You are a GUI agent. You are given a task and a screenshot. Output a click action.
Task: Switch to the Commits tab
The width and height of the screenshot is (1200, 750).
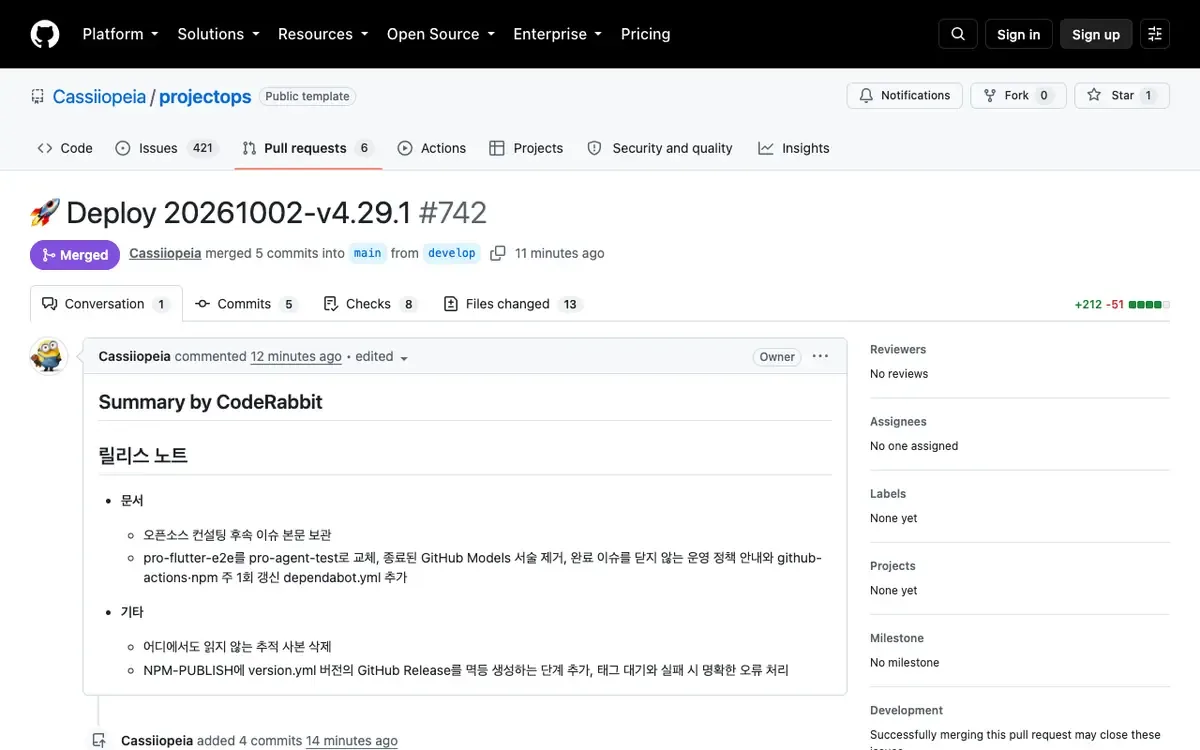click(x=246, y=304)
